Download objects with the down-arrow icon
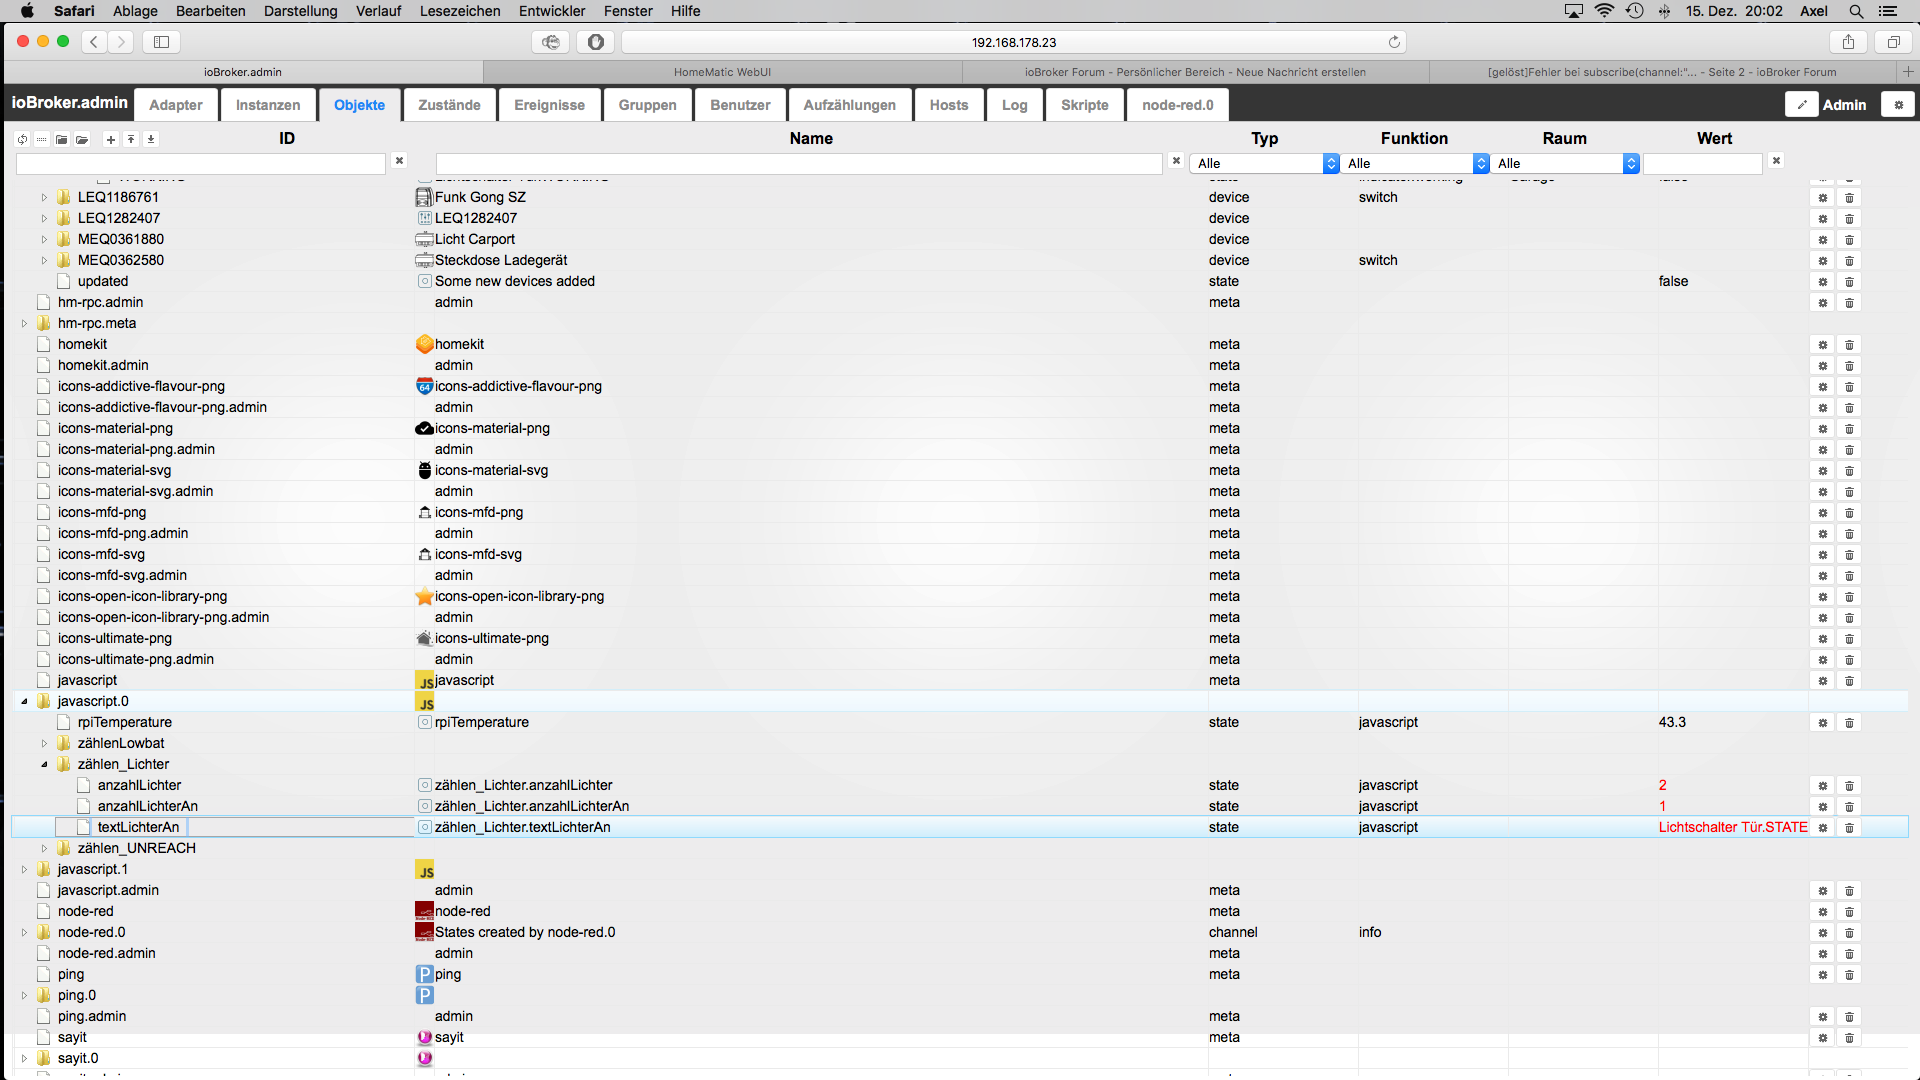Screen dimensions: 1920x1080 point(150,139)
